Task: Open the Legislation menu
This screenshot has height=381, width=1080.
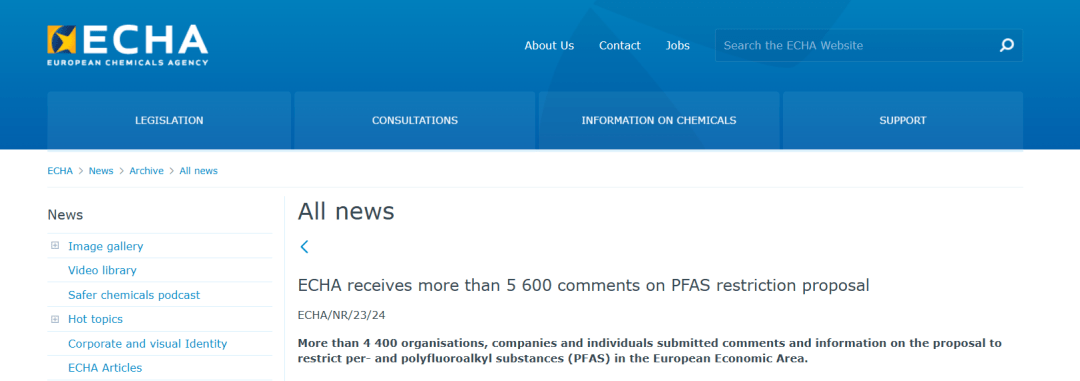Action: [x=169, y=120]
